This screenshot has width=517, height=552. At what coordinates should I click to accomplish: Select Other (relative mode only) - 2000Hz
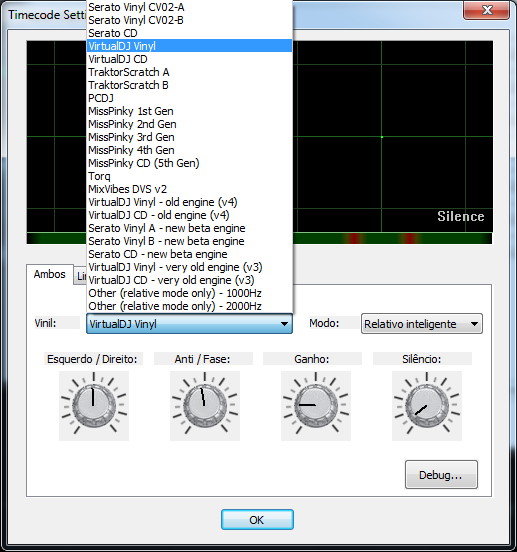click(189, 306)
